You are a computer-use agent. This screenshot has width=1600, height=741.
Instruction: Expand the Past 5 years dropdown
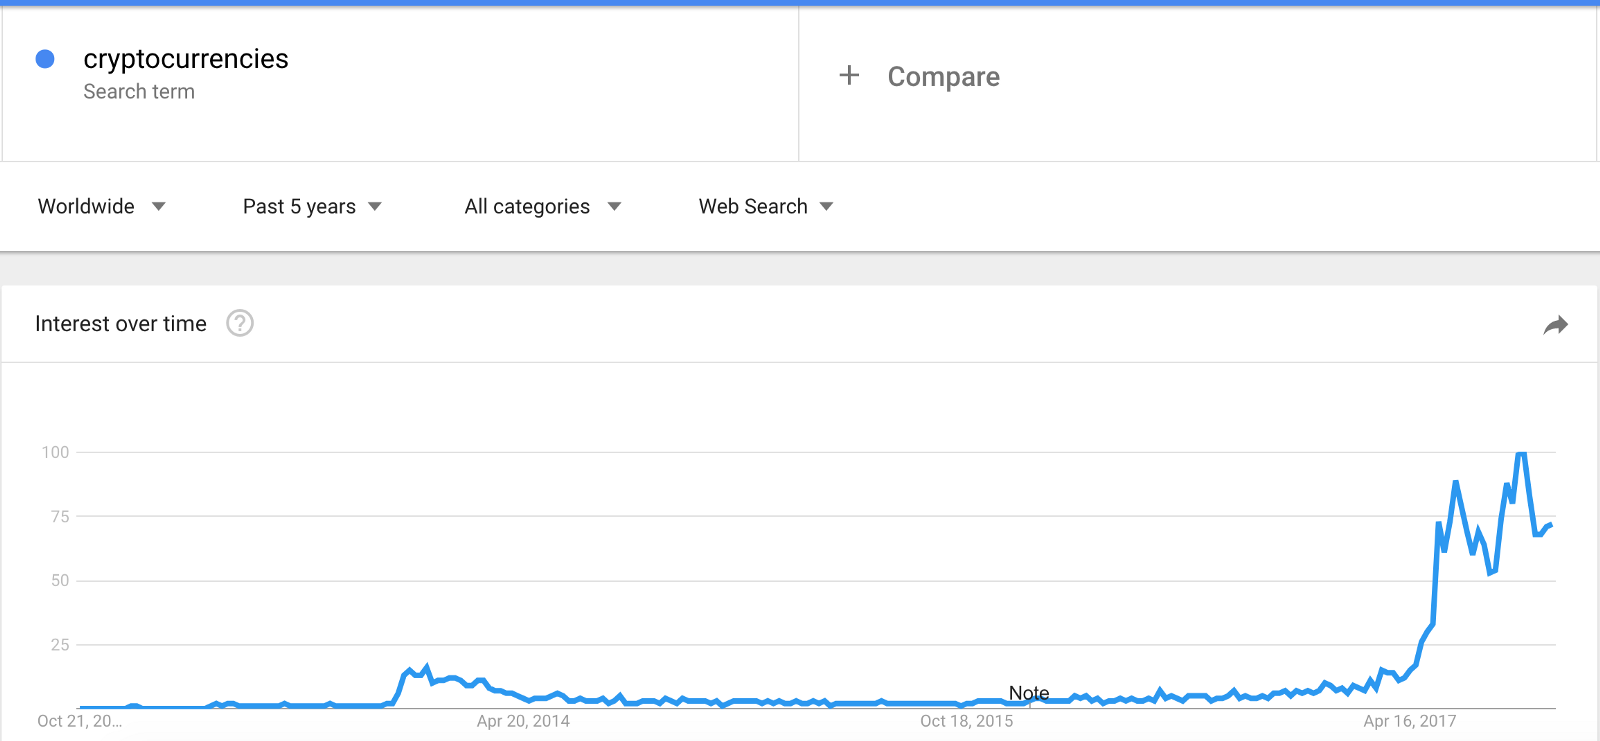tap(312, 206)
